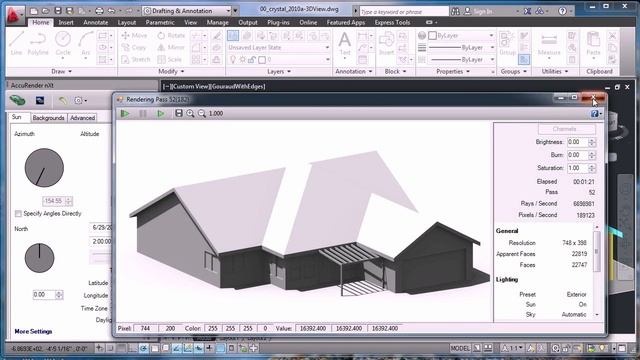The height and width of the screenshot is (360, 640).
Task: Switch to the Insert ribbon tab
Action: point(66,22)
